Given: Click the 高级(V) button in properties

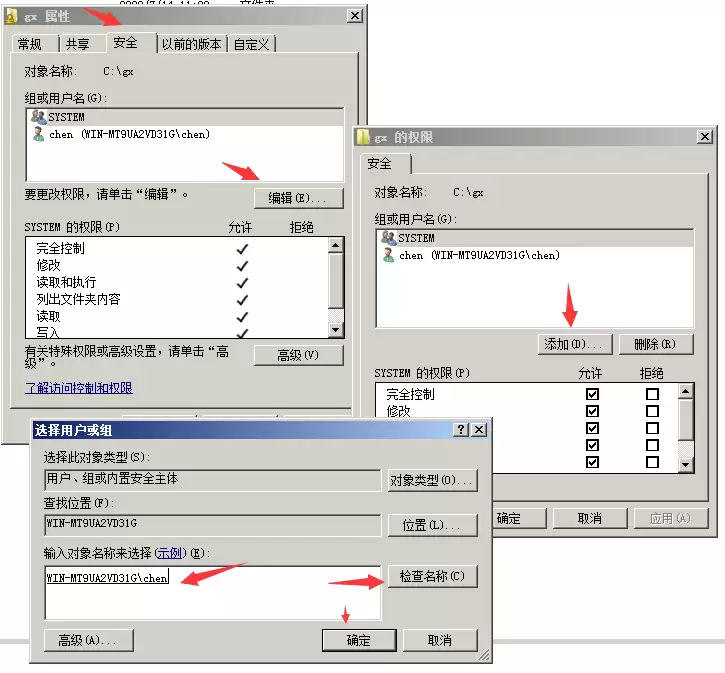Looking at the screenshot, I should tap(298, 355).
